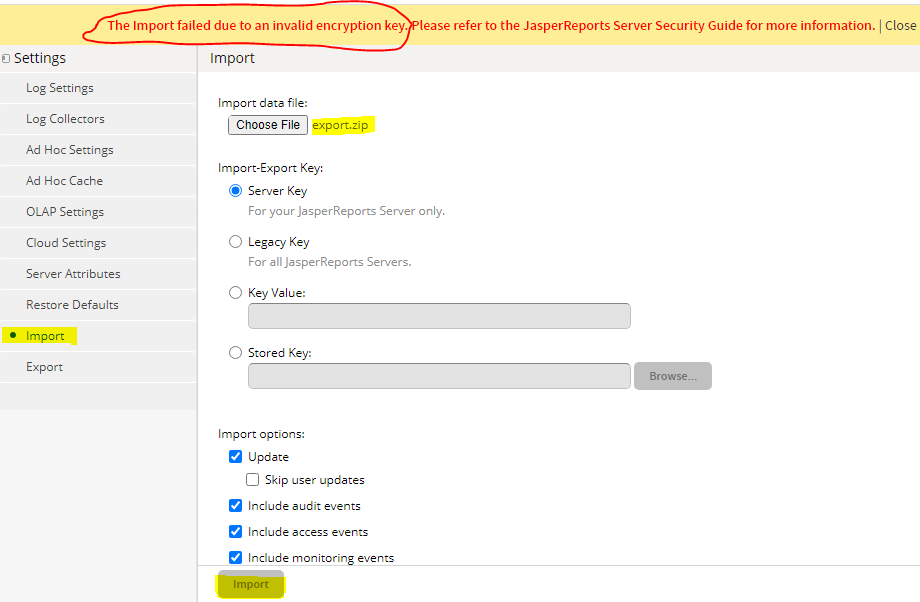Select the Server Key radio button

[235, 190]
